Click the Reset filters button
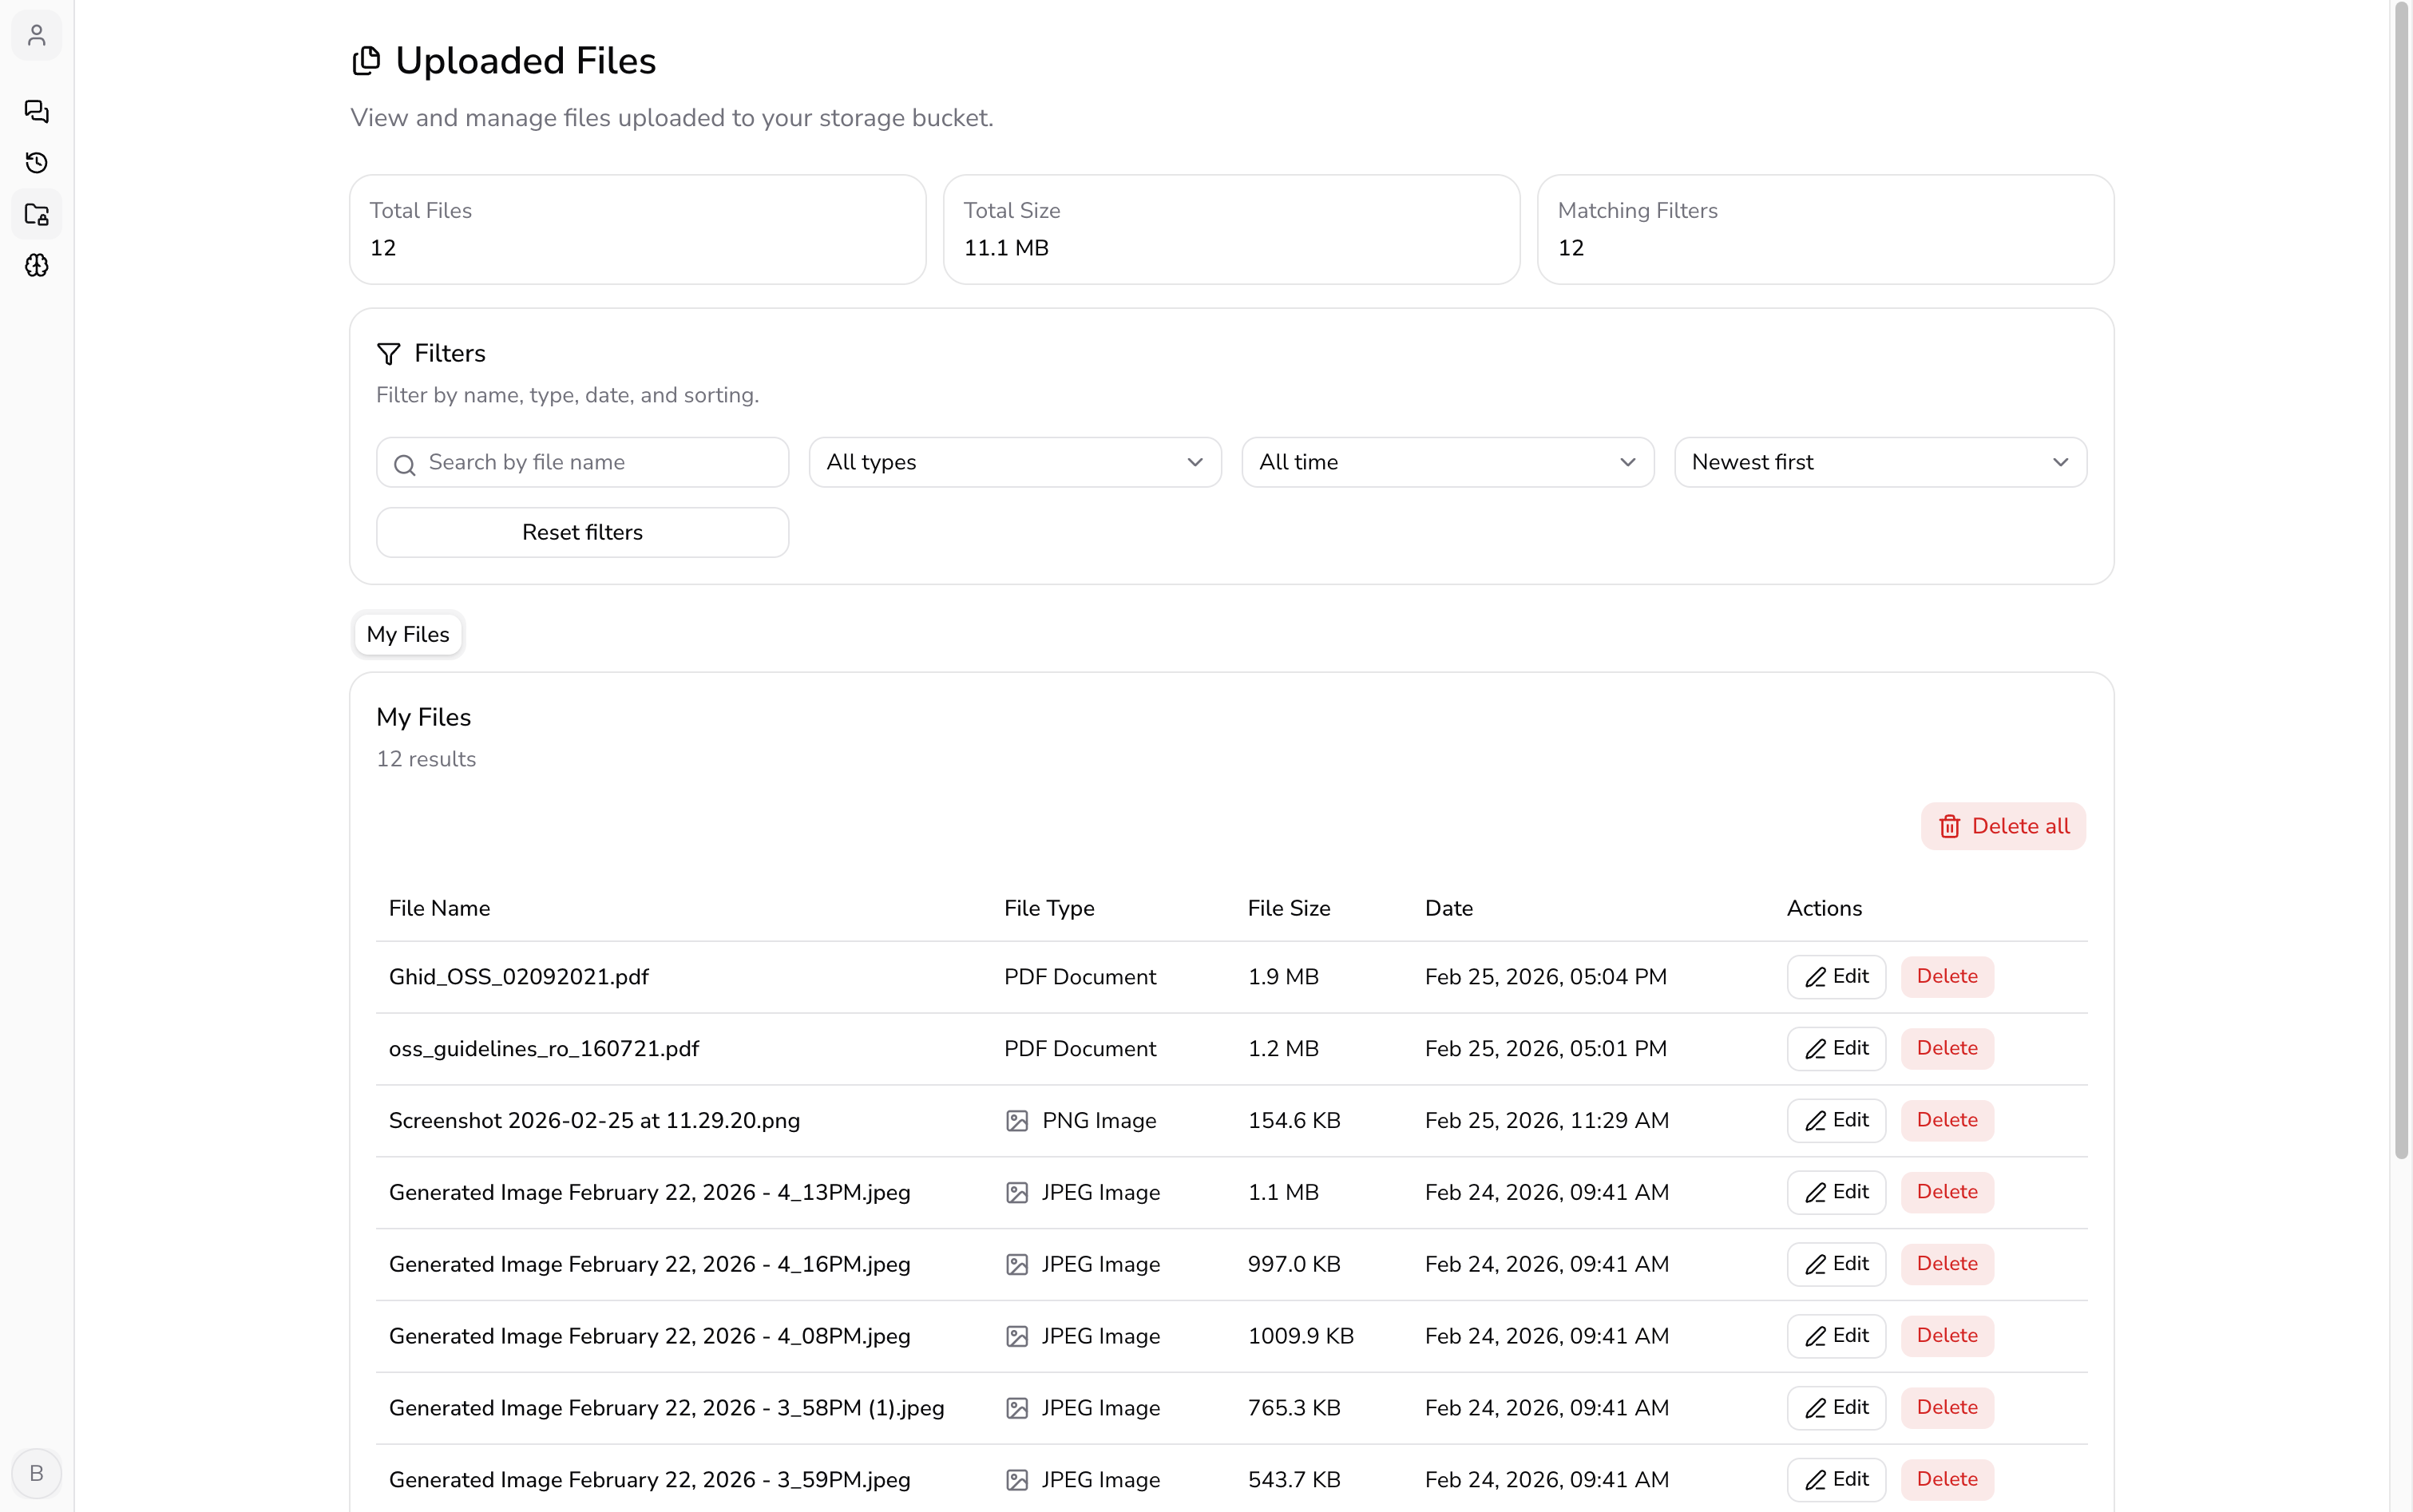Image resolution: width=2413 pixels, height=1512 pixels. pos(582,532)
